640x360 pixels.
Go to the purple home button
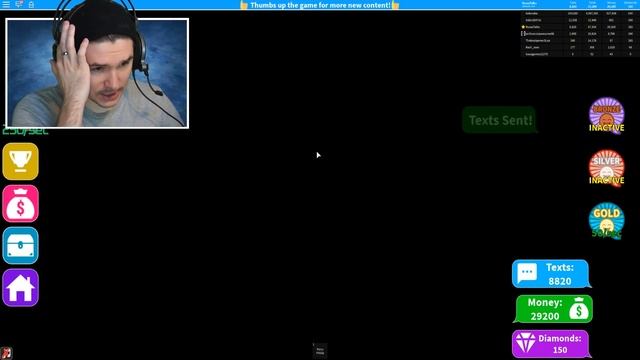click(20, 288)
